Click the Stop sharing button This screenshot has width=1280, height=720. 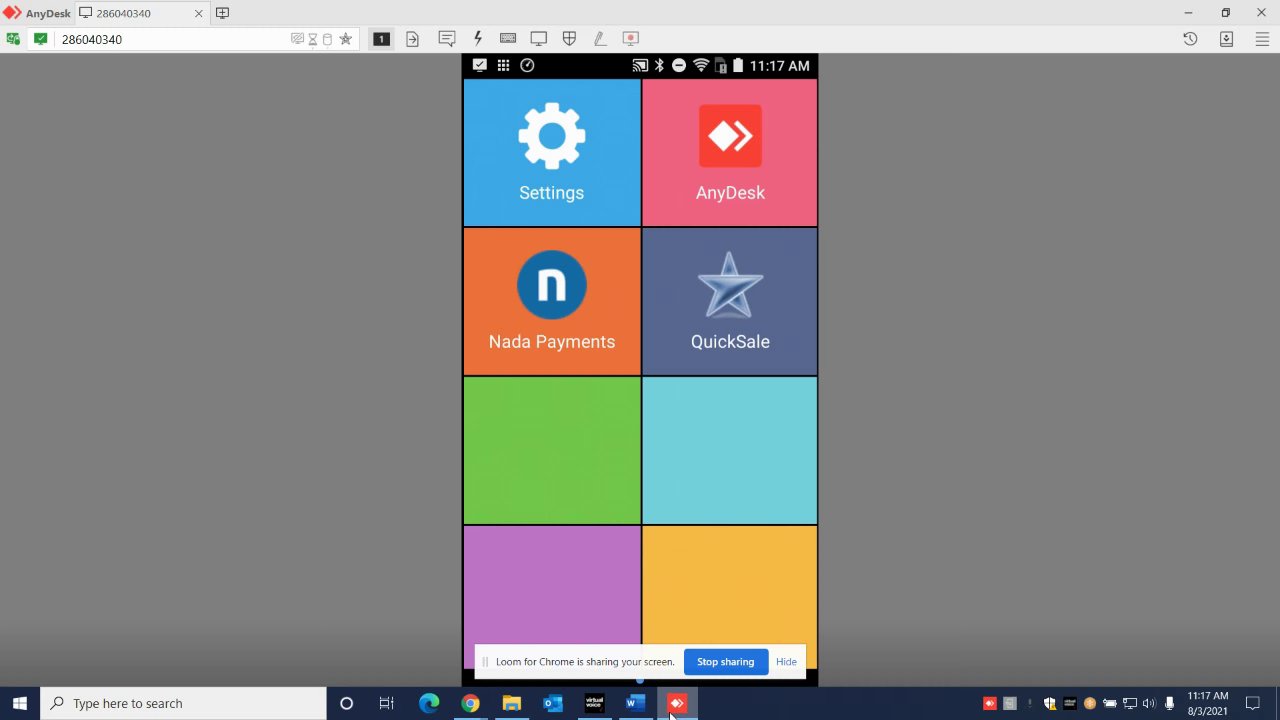tap(726, 662)
